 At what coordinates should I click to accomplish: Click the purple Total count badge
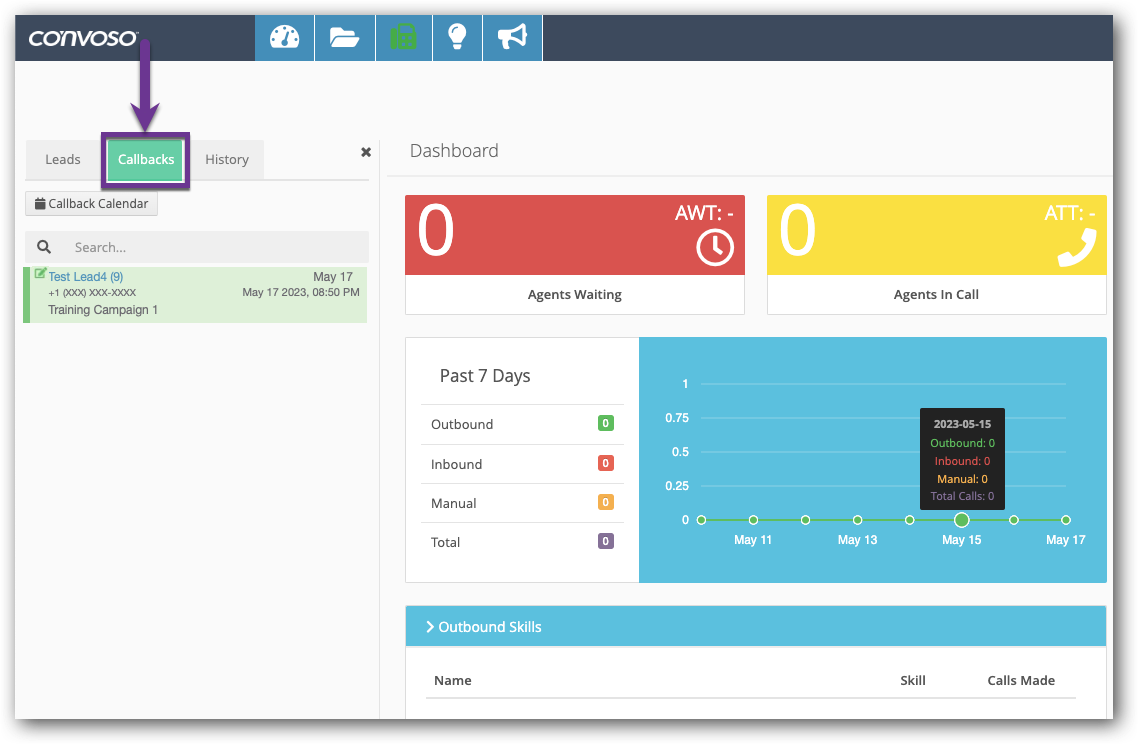[x=606, y=541]
